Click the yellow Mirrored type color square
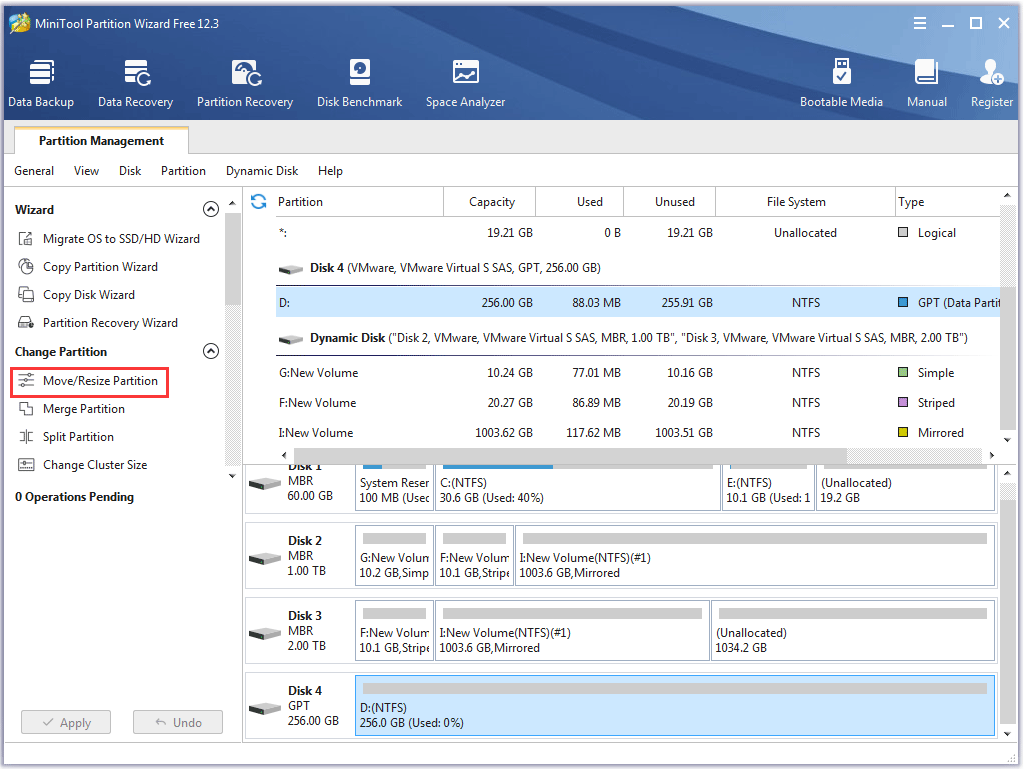This screenshot has height=769, width=1024. [x=903, y=432]
